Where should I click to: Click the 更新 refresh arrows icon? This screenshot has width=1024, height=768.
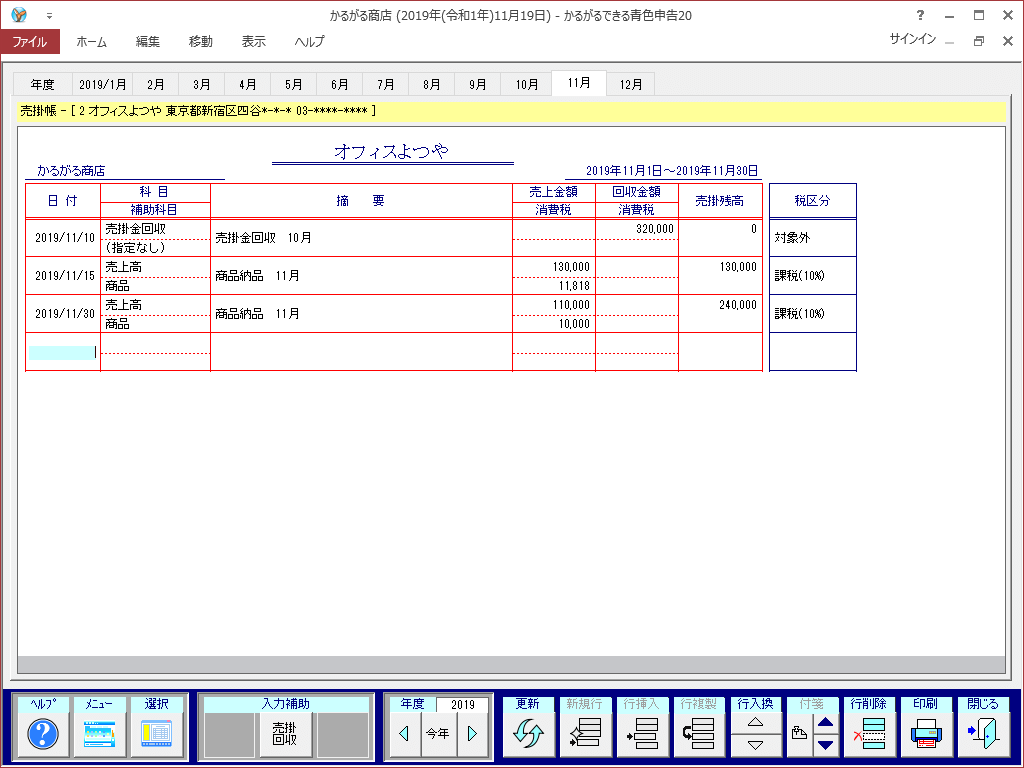pyautogui.click(x=528, y=733)
